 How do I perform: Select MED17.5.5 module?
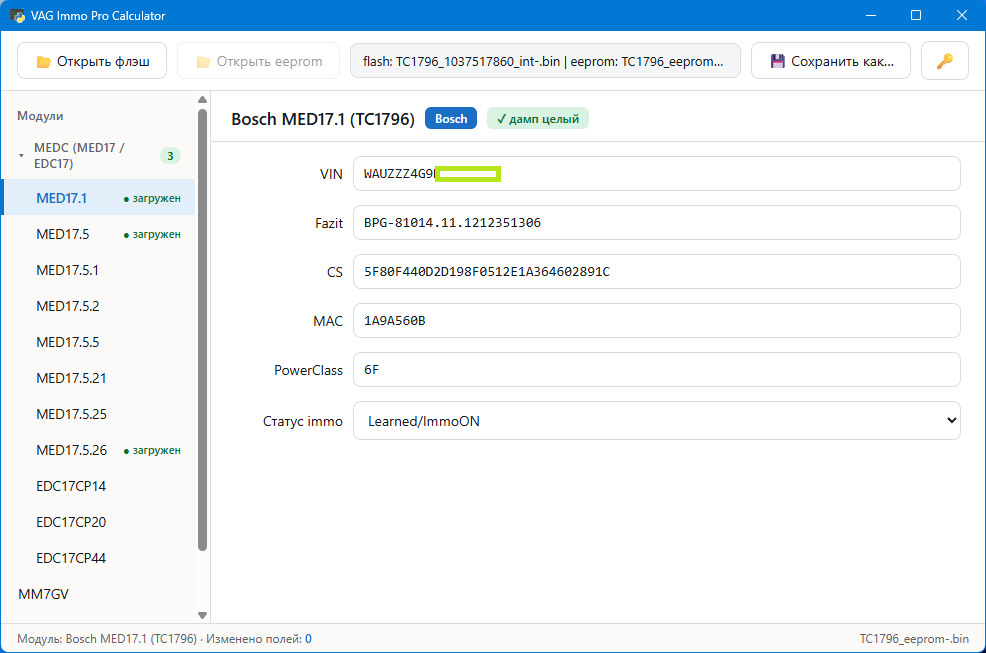tap(97, 342)
